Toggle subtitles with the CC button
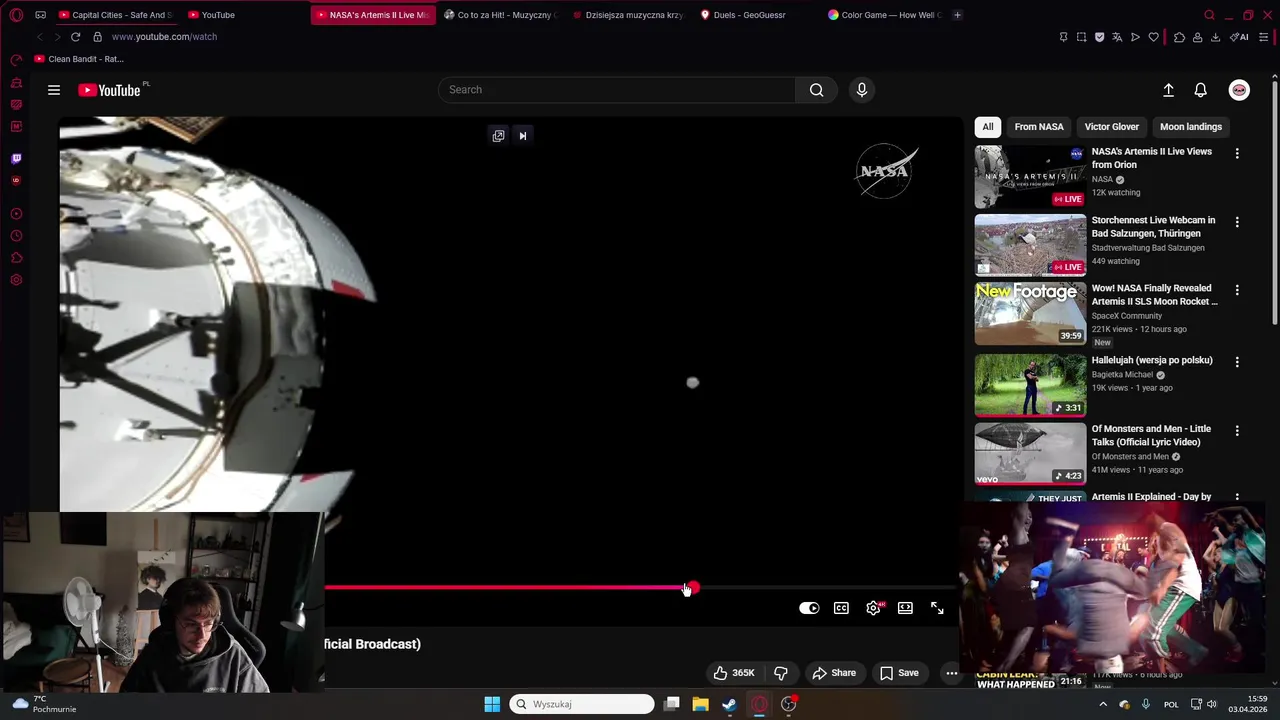1280x720 pixels. click(842, 608)
